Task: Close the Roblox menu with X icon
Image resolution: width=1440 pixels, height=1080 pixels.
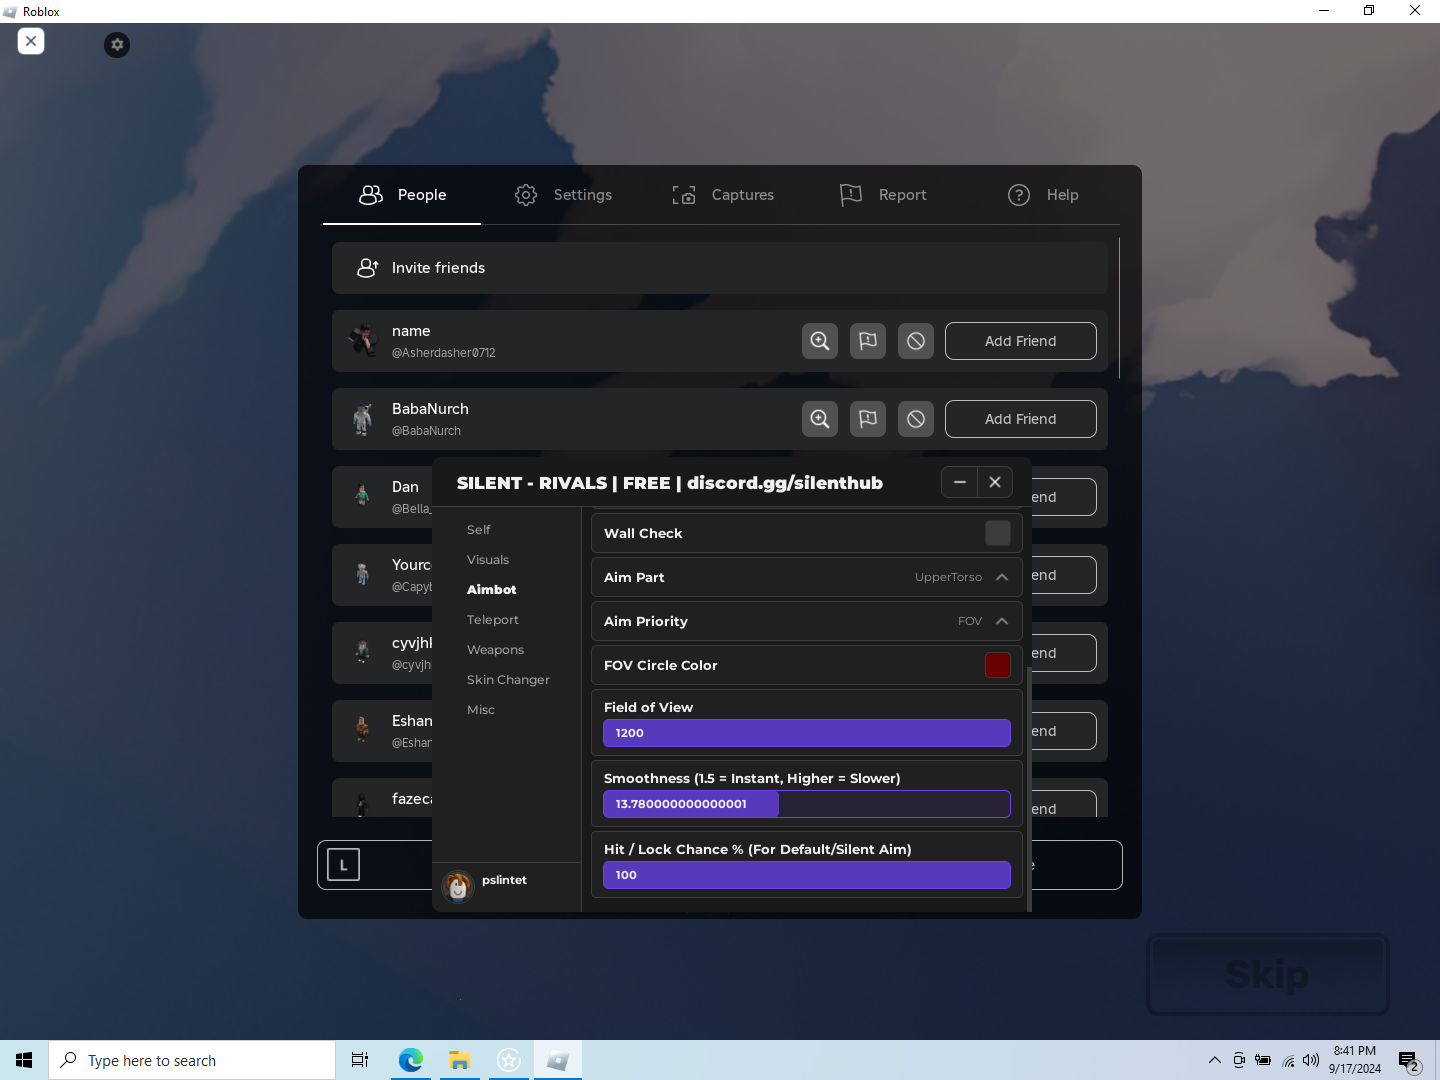Action: (31, 41)
